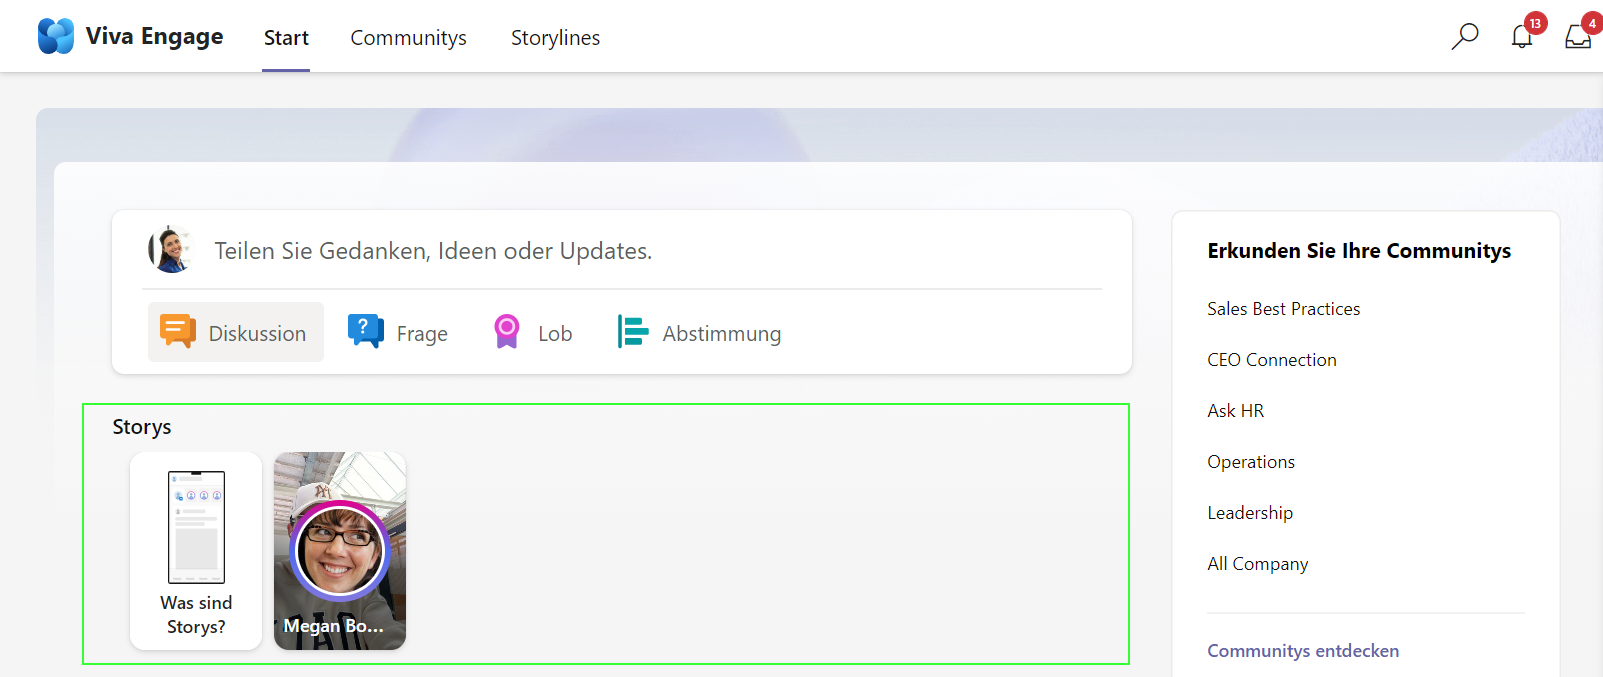
Task: Go to the Ask HR community
Action: tap(1235, 411)
